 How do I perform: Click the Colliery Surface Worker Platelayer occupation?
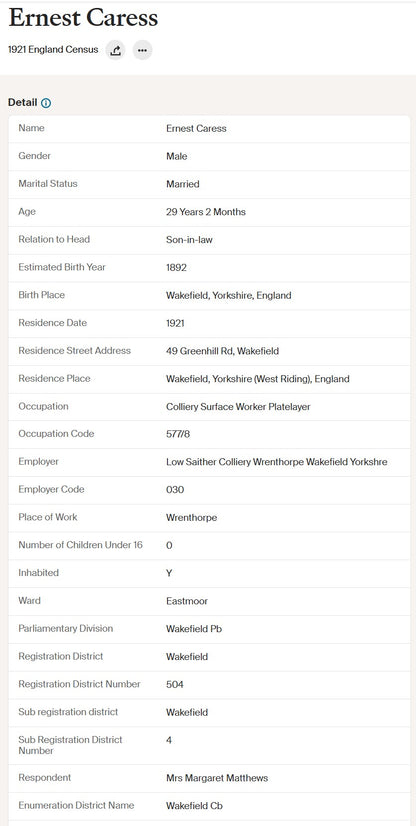click(238, 407)
